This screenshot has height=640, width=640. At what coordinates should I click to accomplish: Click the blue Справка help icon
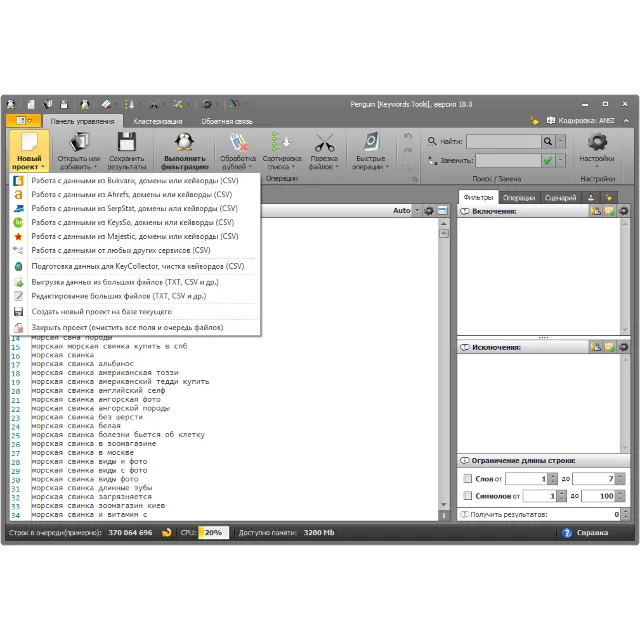tap(567, 533)
